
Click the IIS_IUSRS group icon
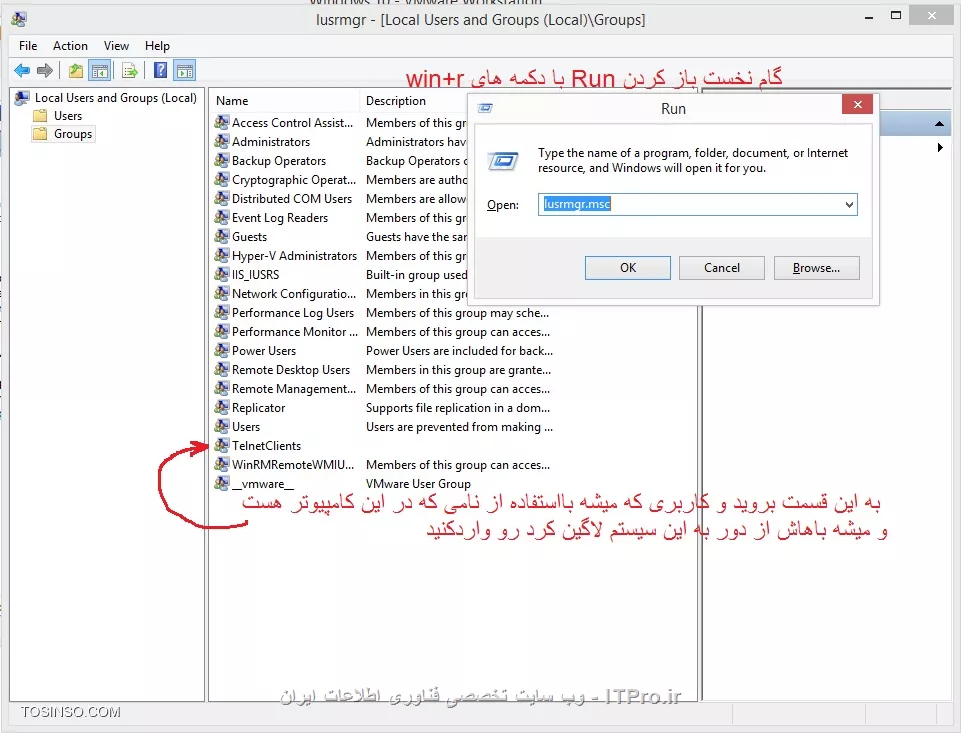(x=222, y=275)
